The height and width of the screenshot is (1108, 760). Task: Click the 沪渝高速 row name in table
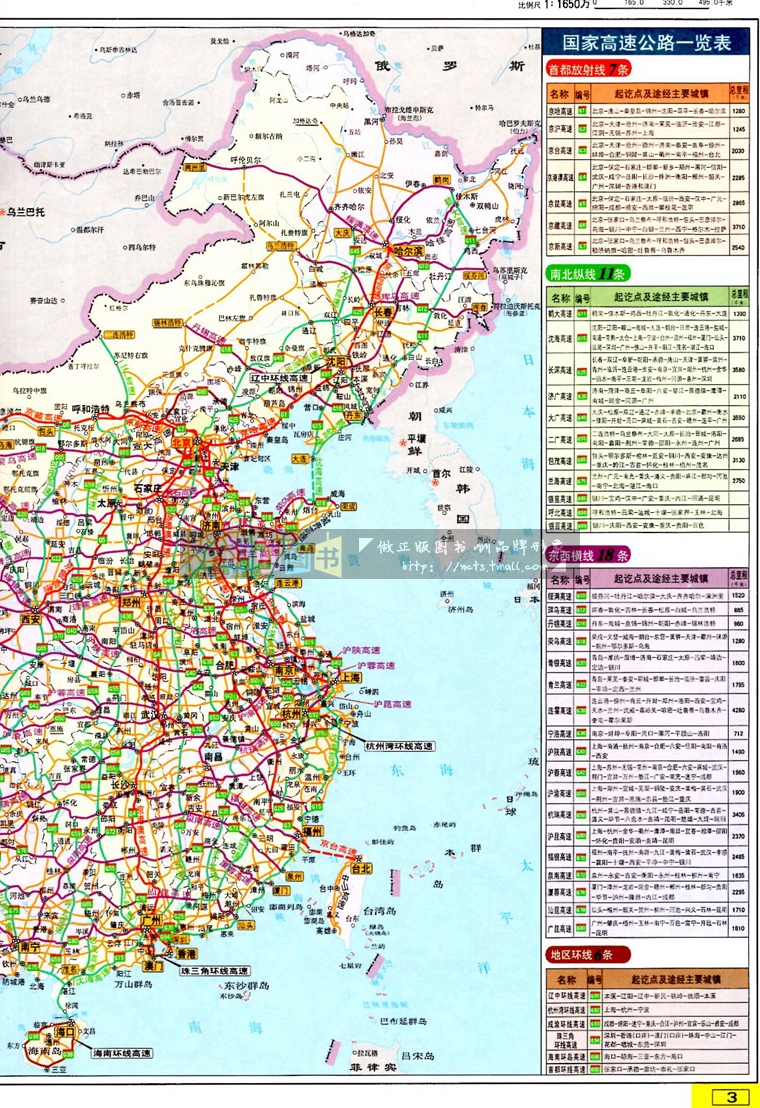coord(560,794)
